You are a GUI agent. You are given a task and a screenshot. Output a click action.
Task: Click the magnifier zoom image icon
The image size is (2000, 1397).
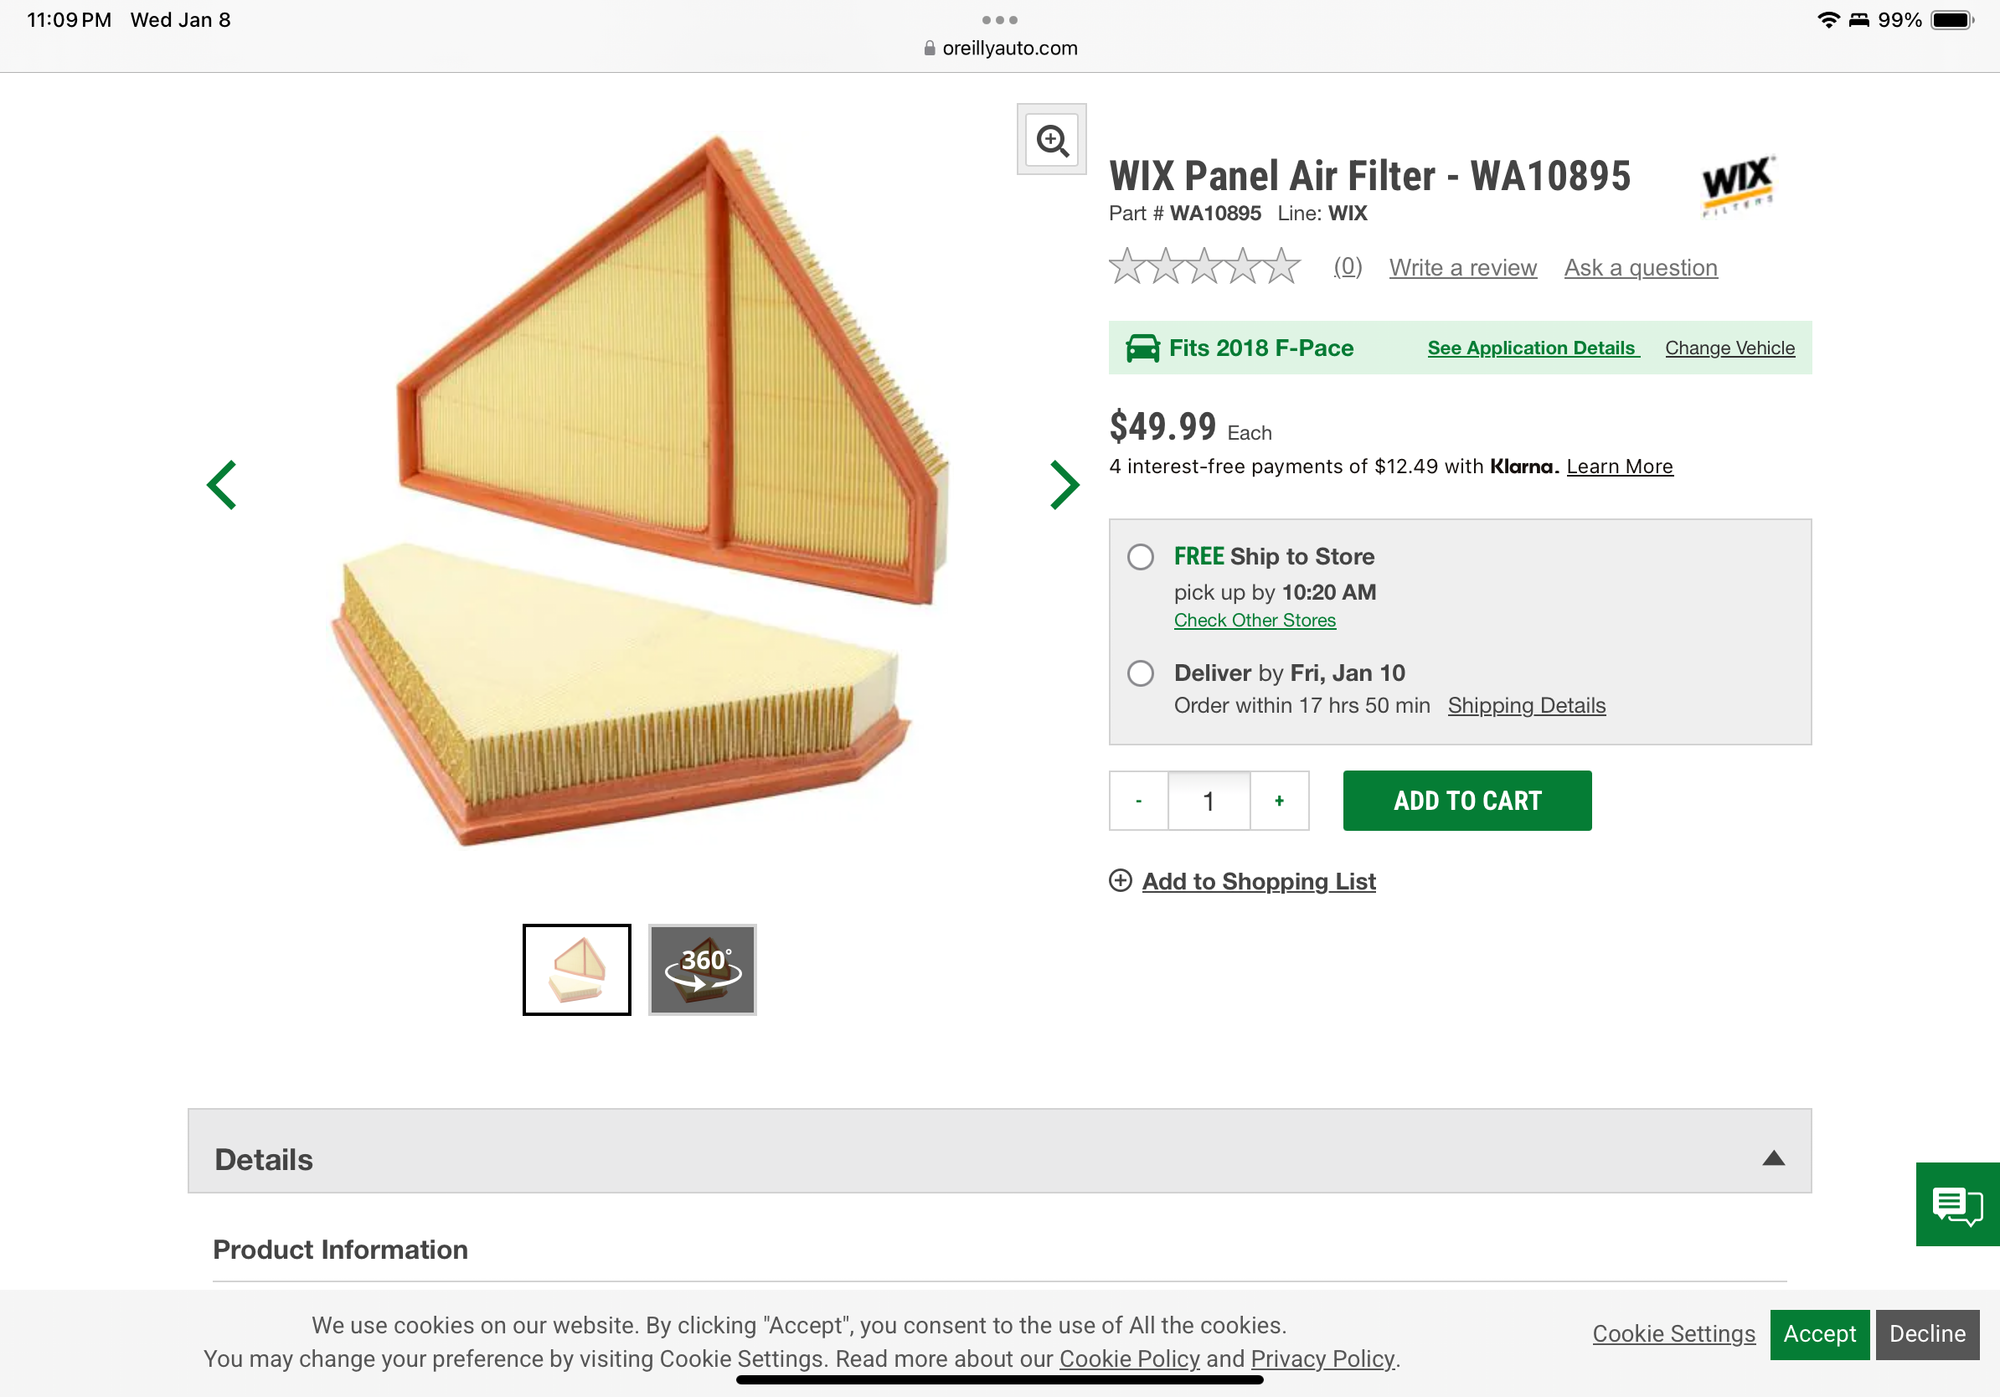pos(1052,140)
